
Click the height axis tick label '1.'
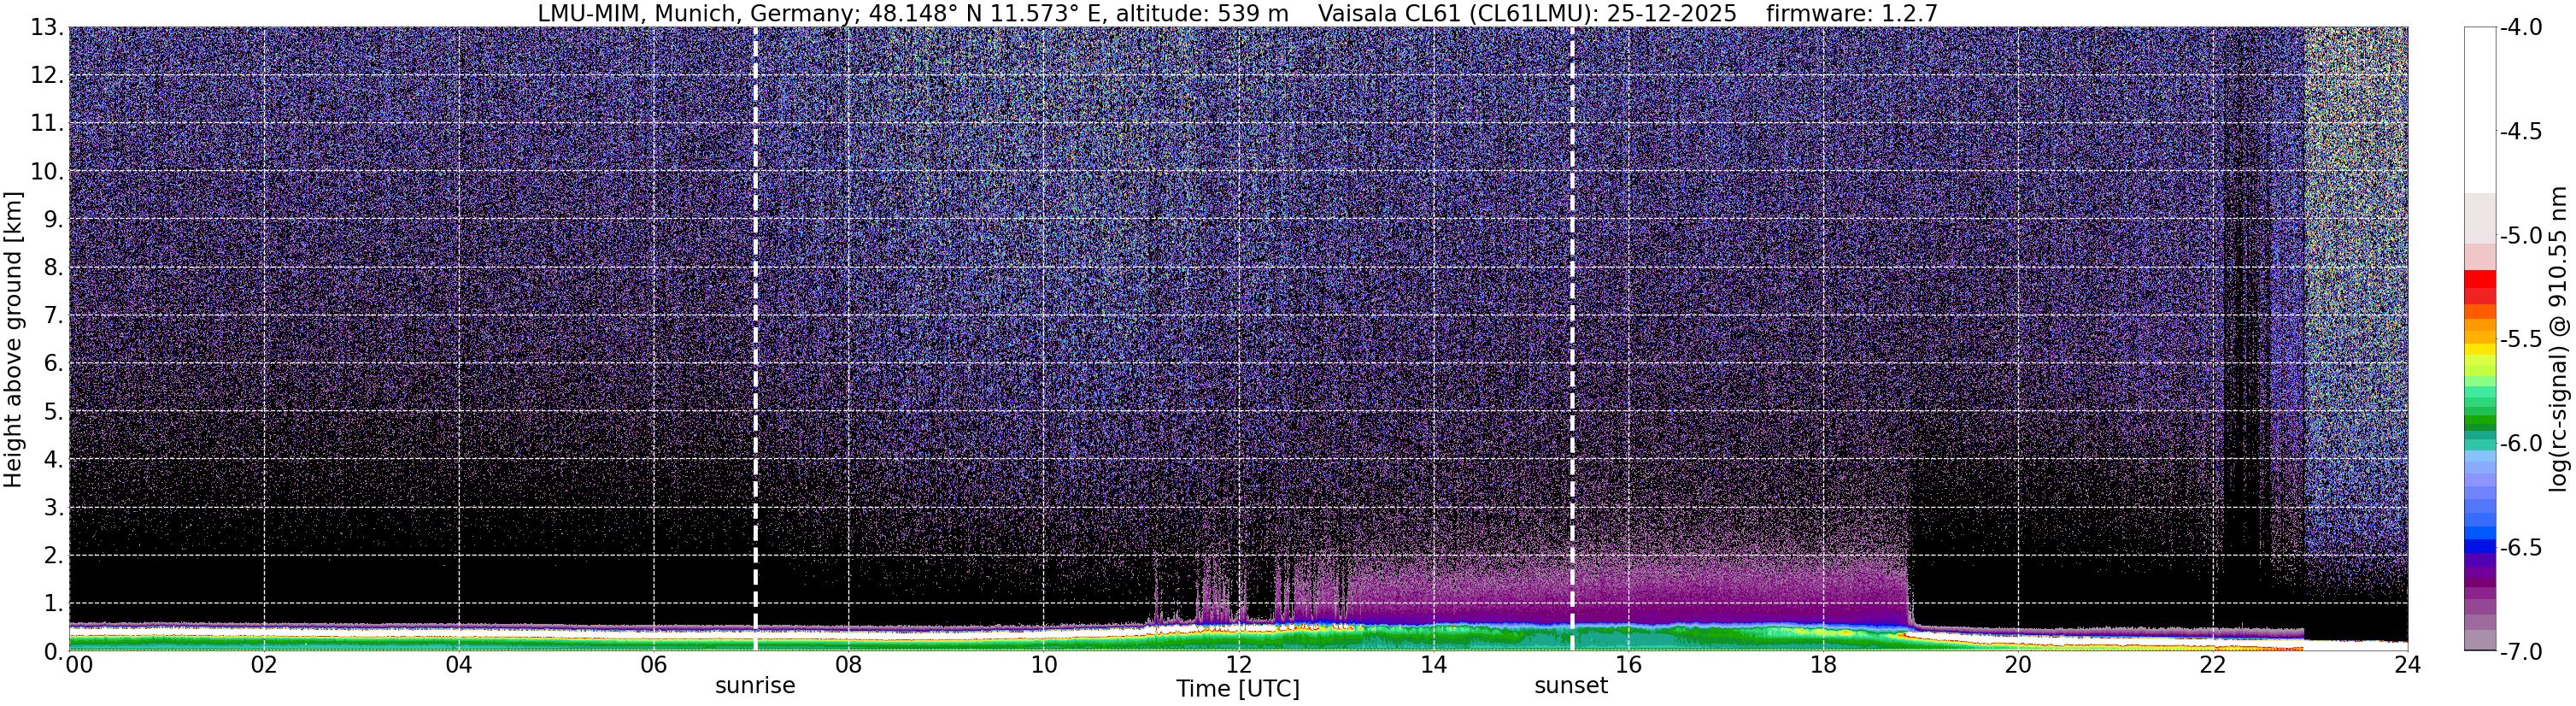[x=53, y=604]
